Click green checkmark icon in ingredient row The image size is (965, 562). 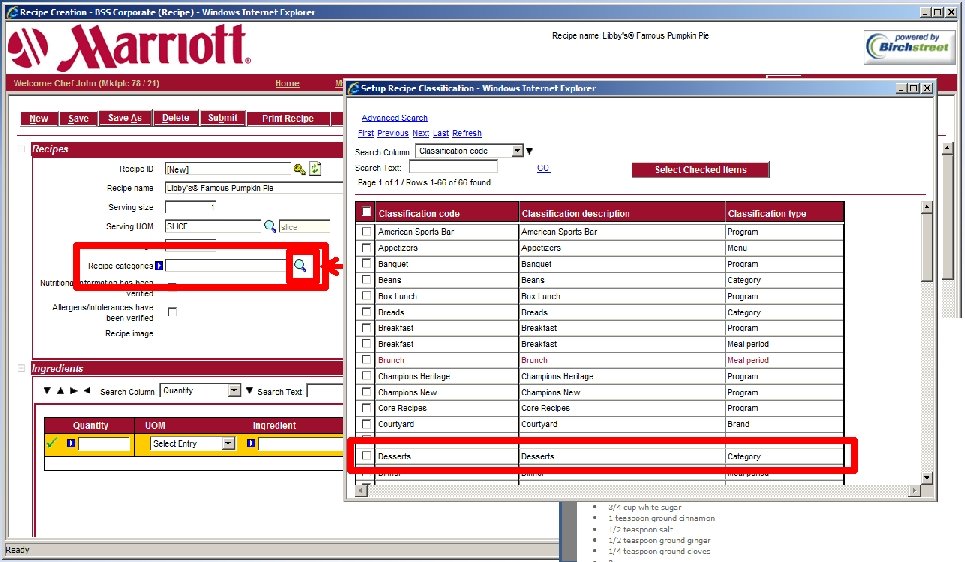coord(52,443)
